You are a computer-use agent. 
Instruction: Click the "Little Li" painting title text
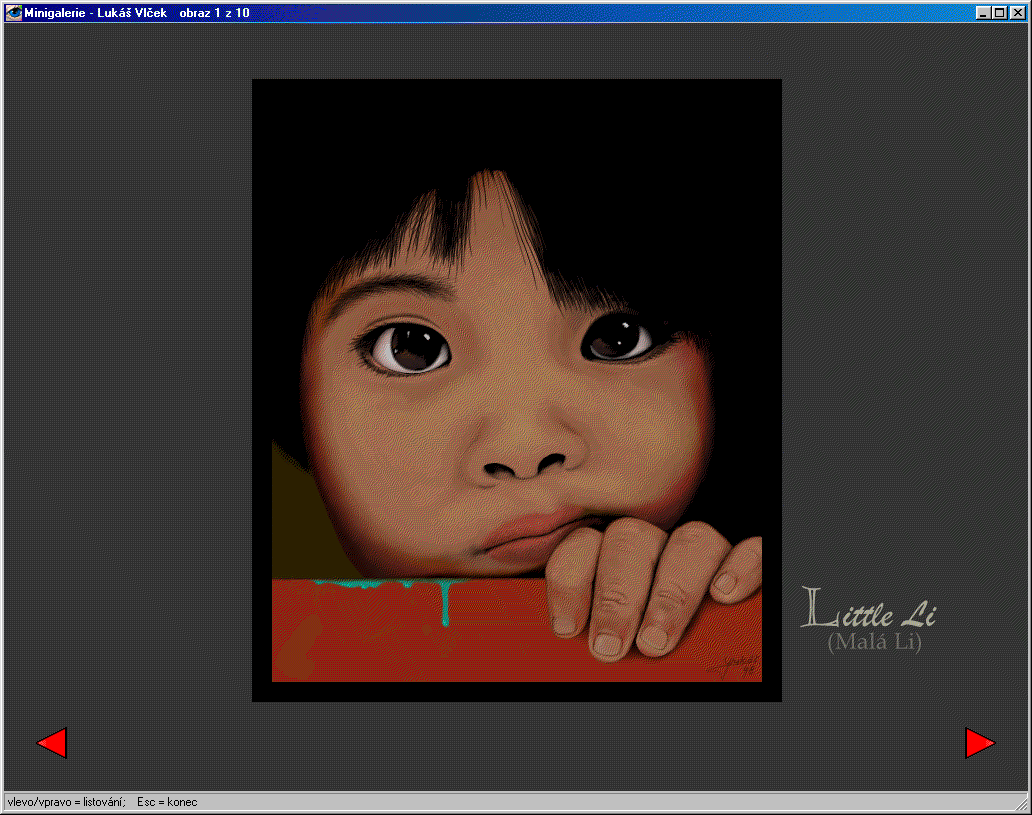coord(869,609)
